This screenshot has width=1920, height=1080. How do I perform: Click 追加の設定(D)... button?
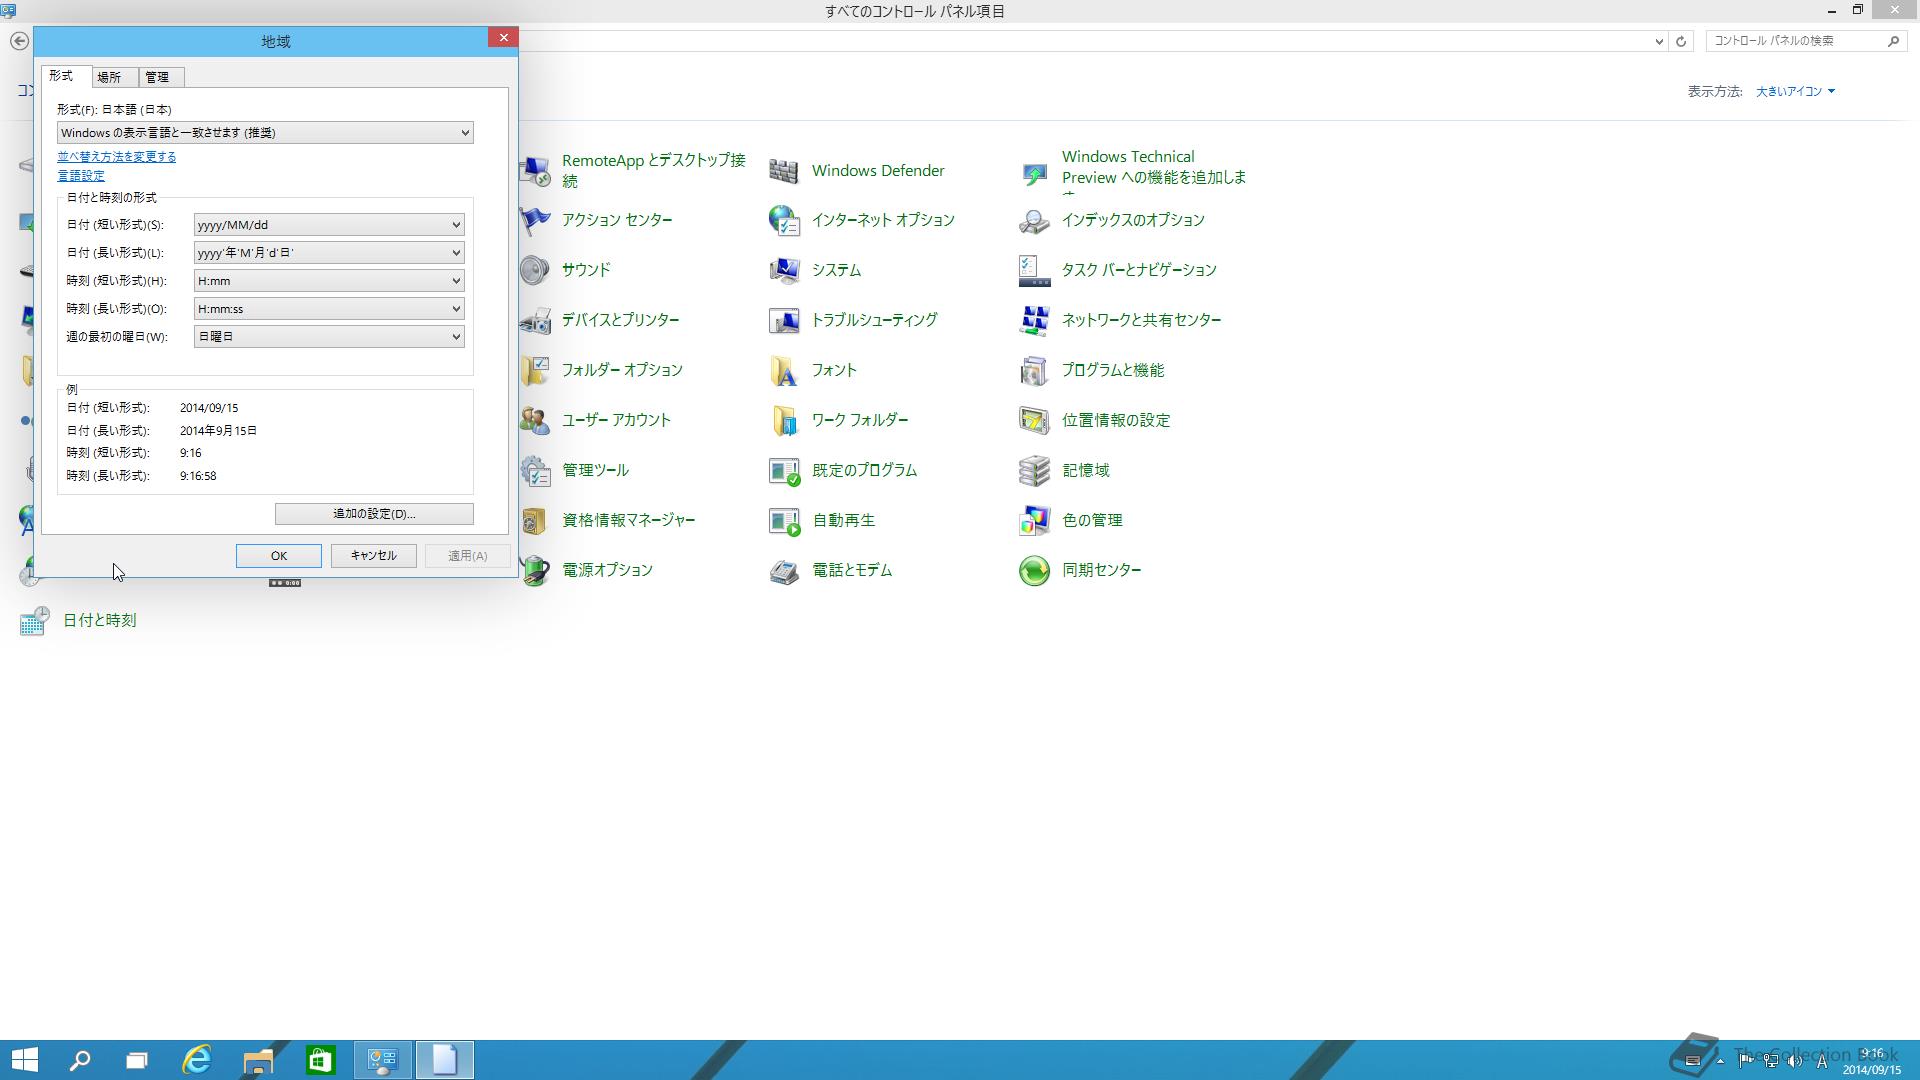tap(374, 514)
